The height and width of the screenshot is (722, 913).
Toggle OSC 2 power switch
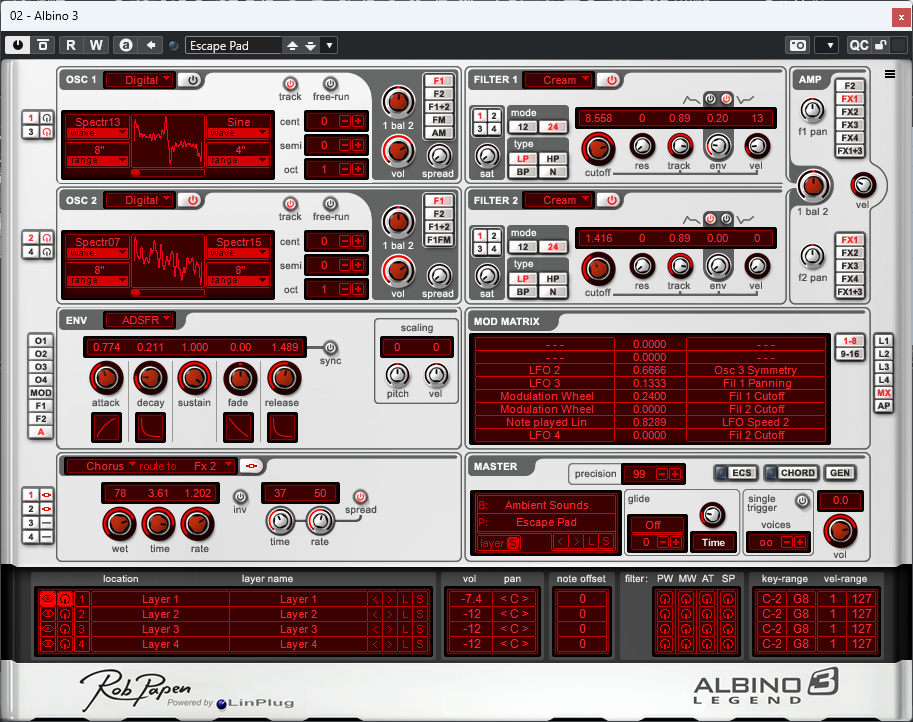coord(192,200)
